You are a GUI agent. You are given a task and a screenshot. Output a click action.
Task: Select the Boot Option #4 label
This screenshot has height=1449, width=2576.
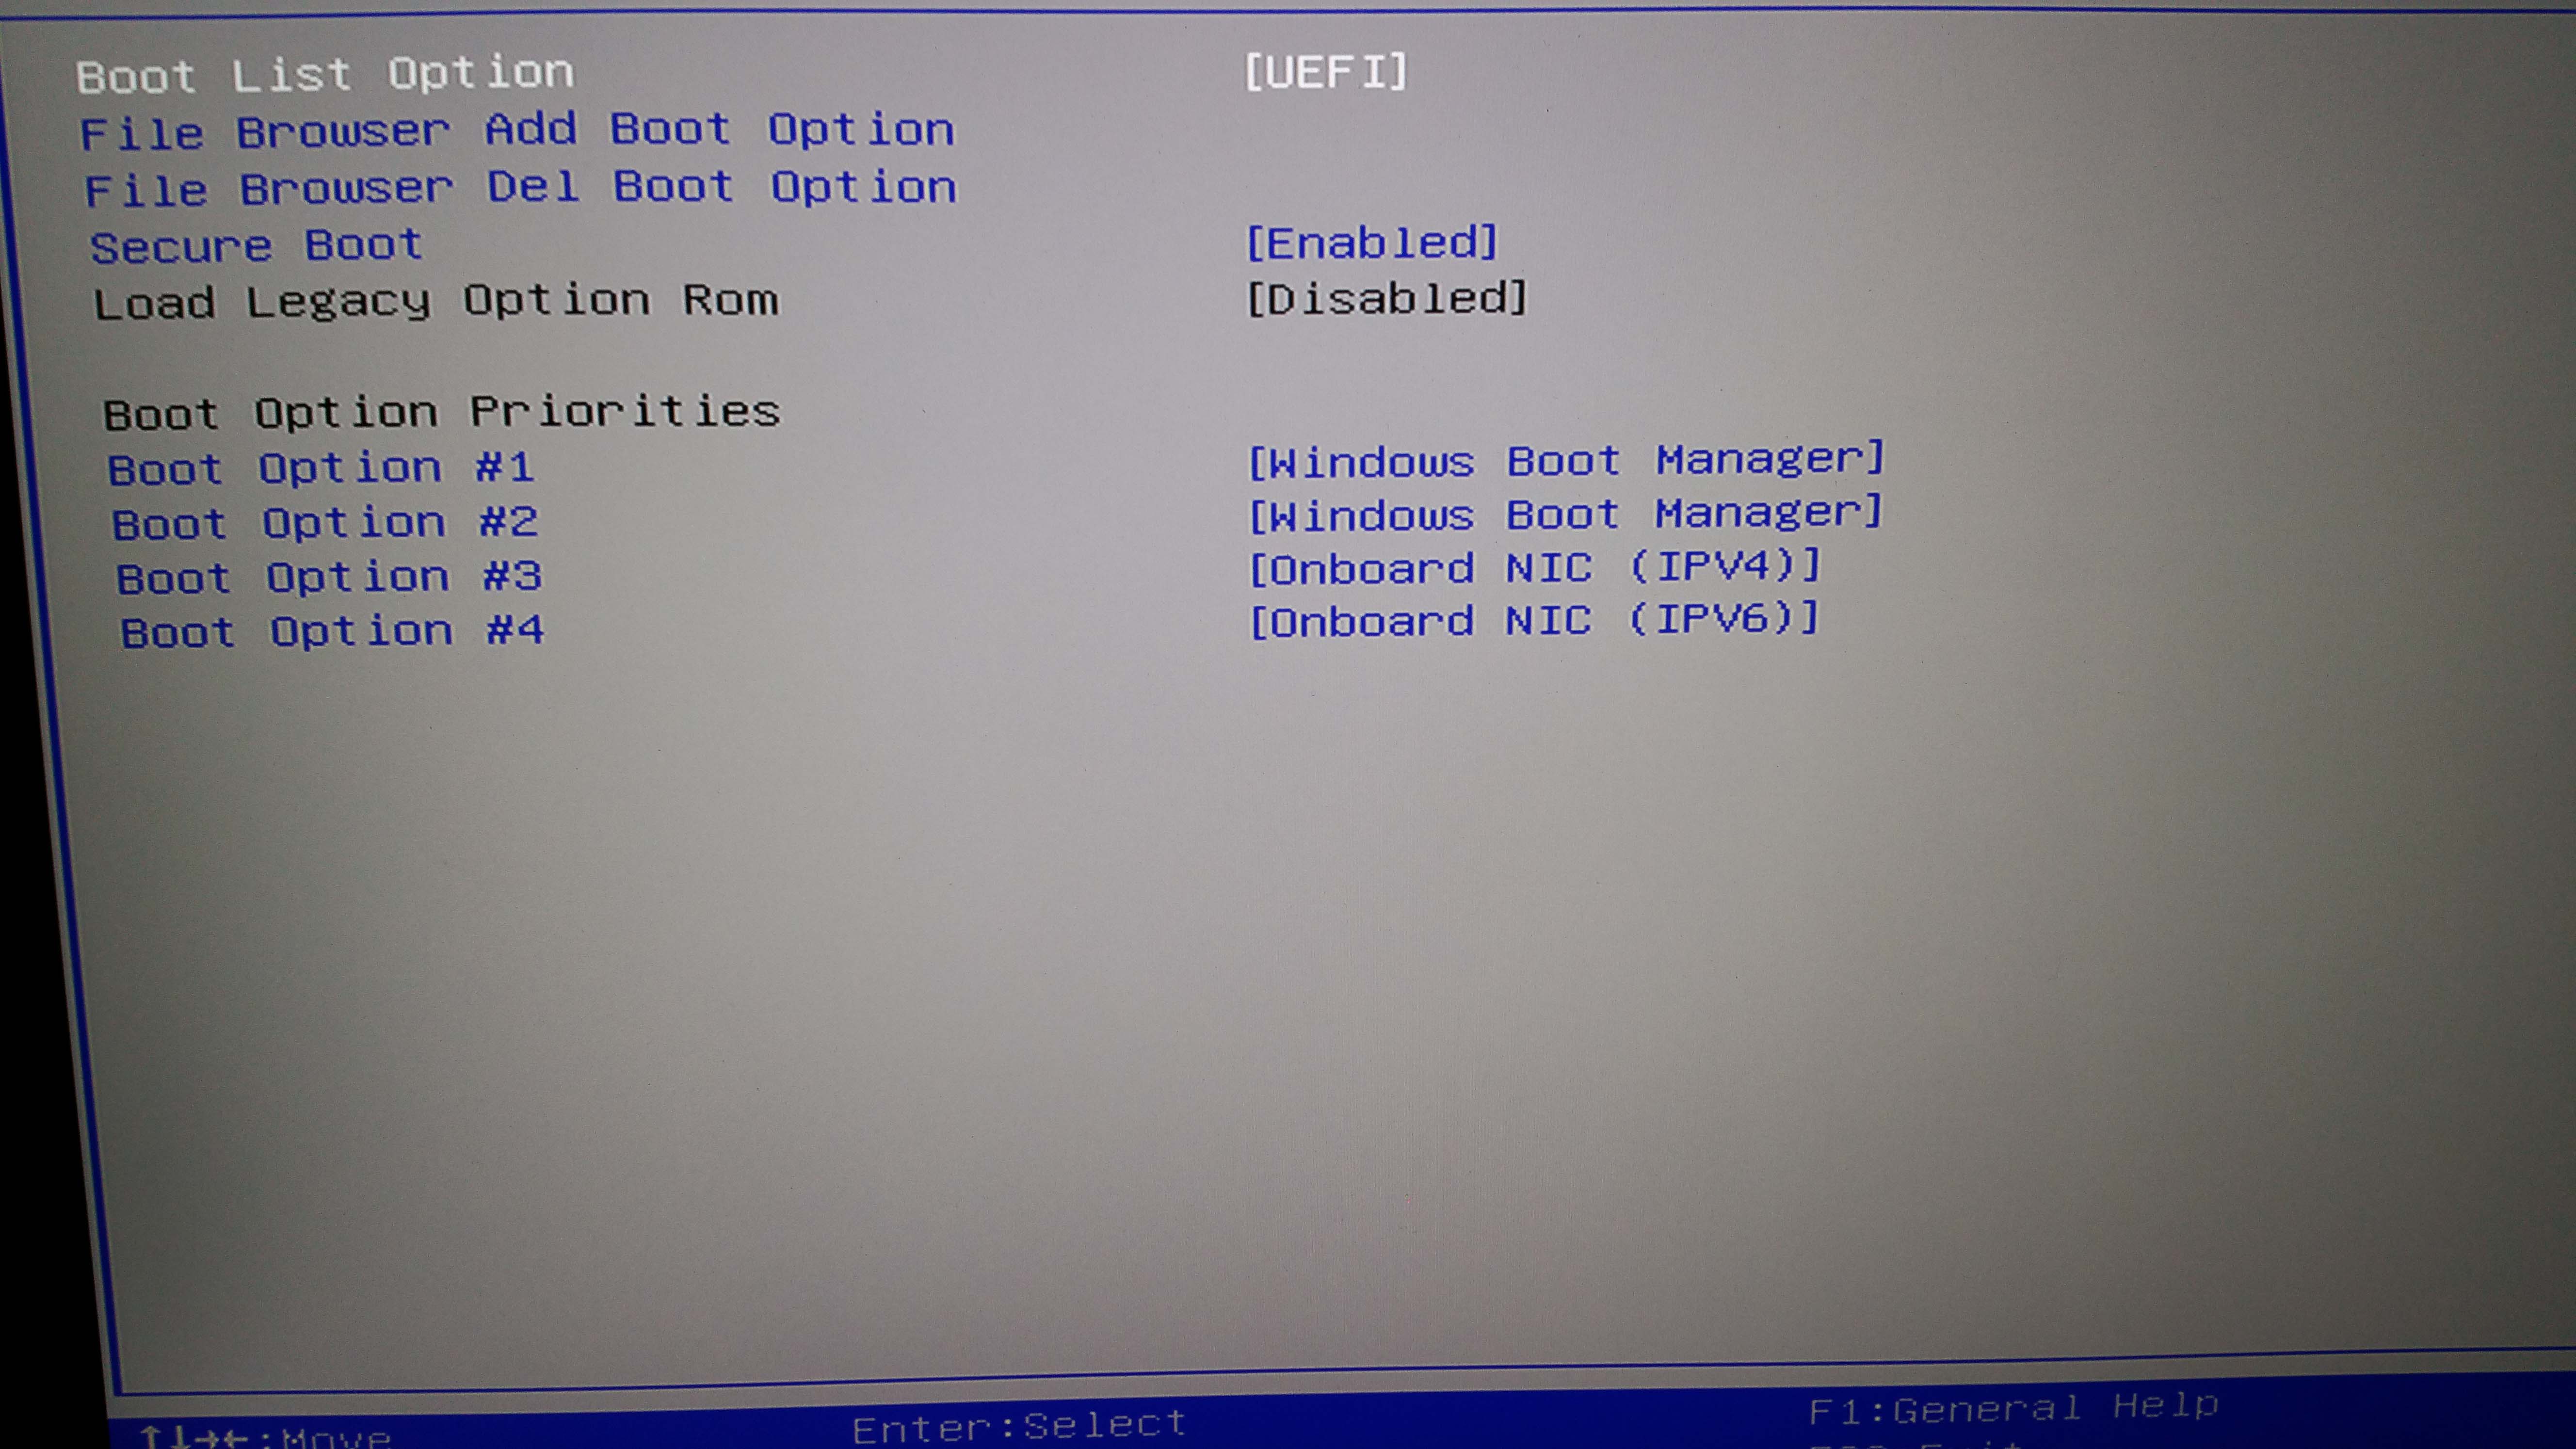coord(332,631)
